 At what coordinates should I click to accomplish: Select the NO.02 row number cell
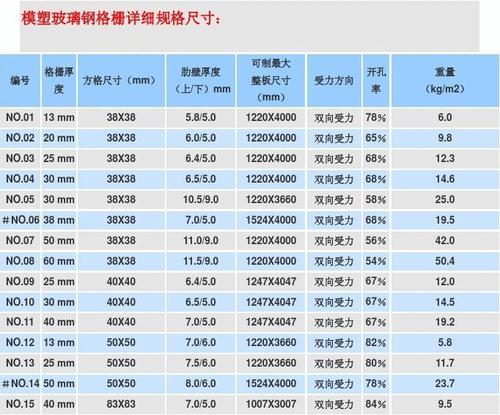click(20, 138)
